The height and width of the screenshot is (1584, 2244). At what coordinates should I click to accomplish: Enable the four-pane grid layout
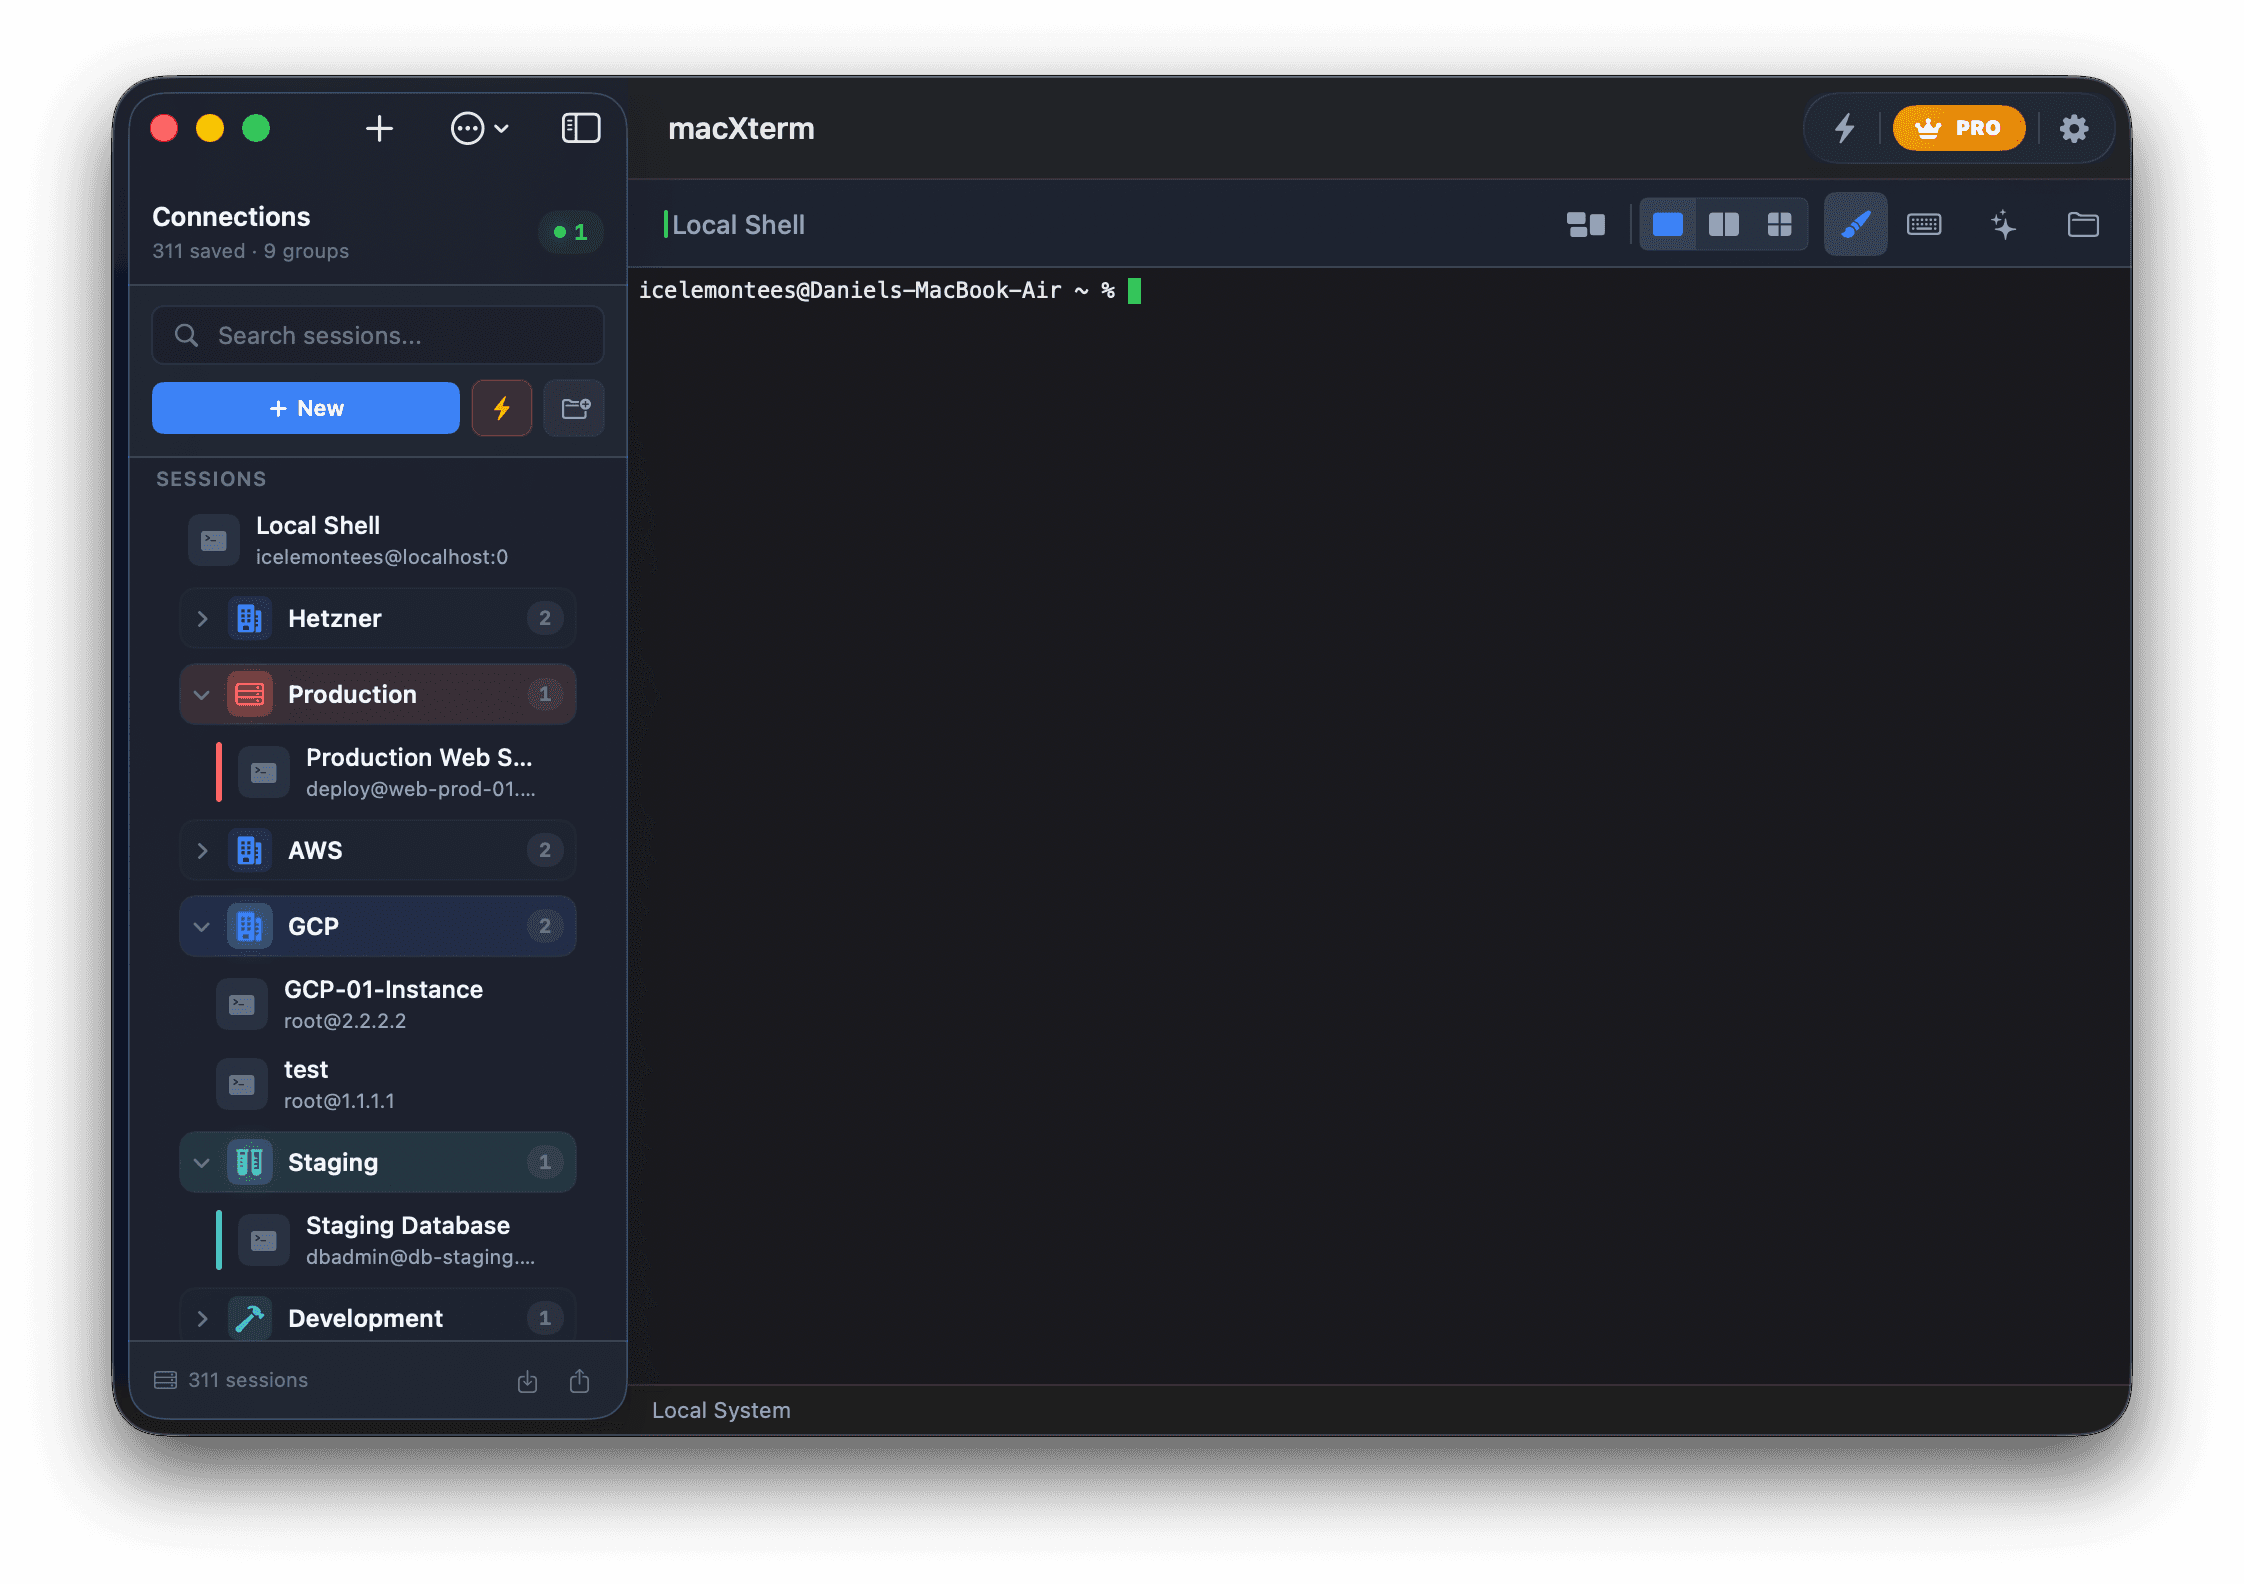click(1781, 224)
